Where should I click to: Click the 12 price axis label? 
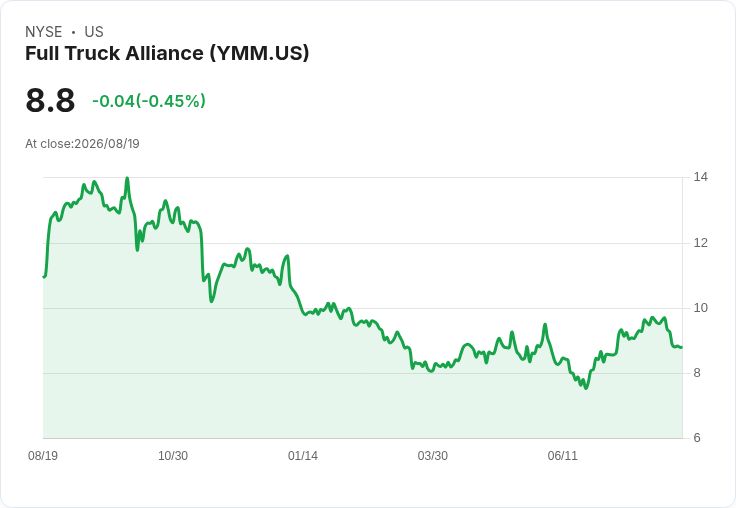pyautogui.click(x=701, y=243)
